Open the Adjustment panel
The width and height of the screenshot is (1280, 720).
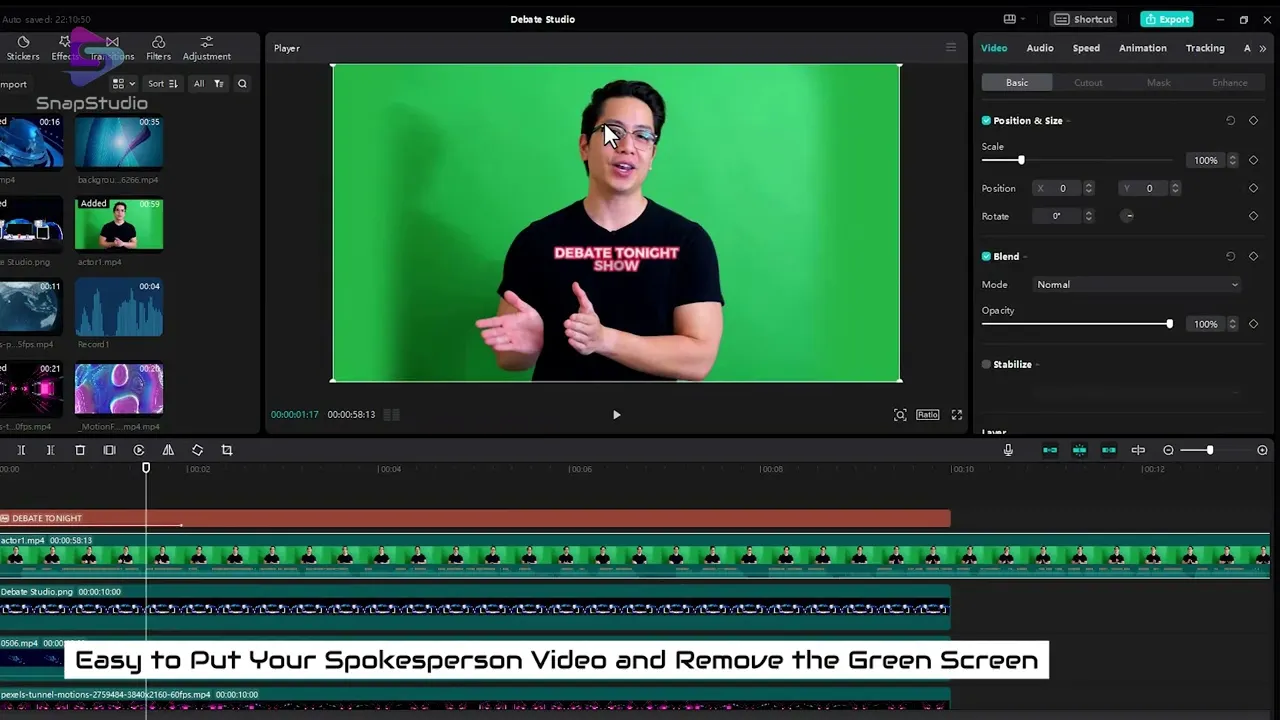coord(207,48)
